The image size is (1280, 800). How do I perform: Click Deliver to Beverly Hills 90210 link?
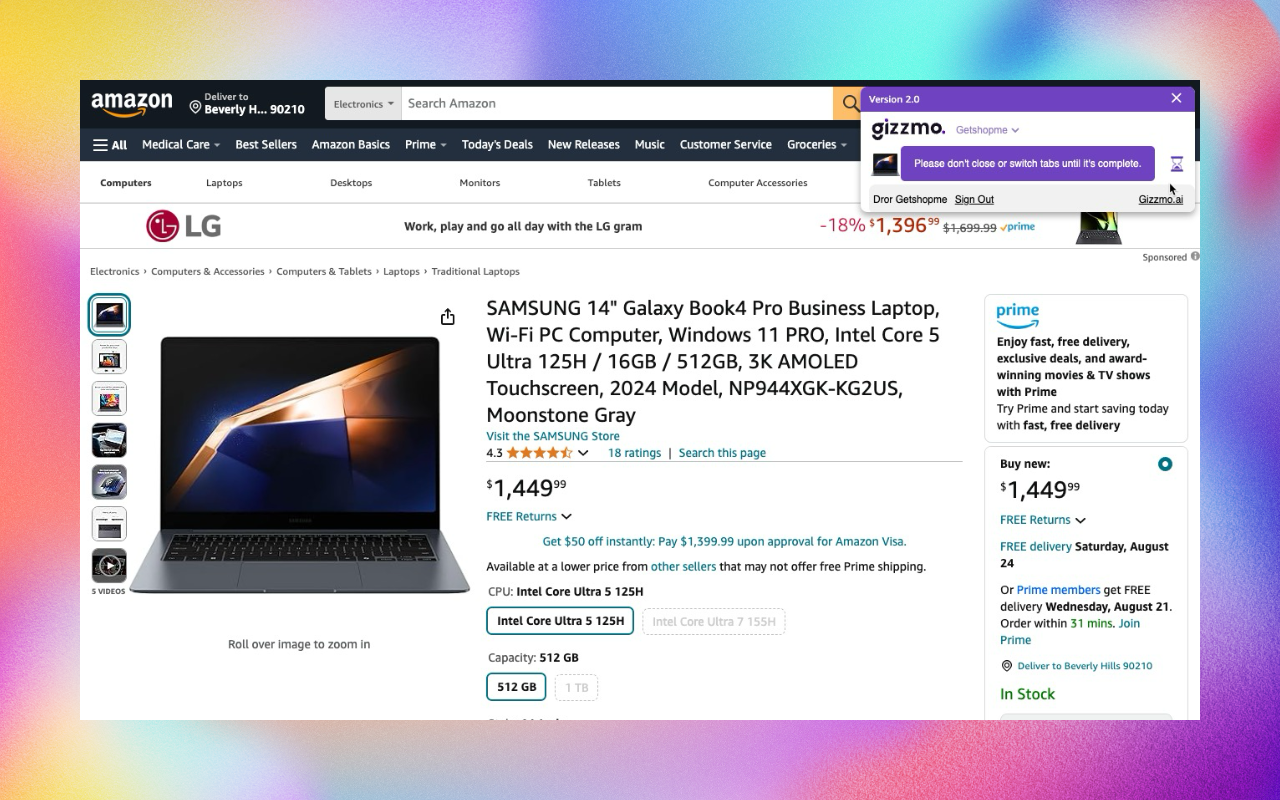coord(1085,666)
